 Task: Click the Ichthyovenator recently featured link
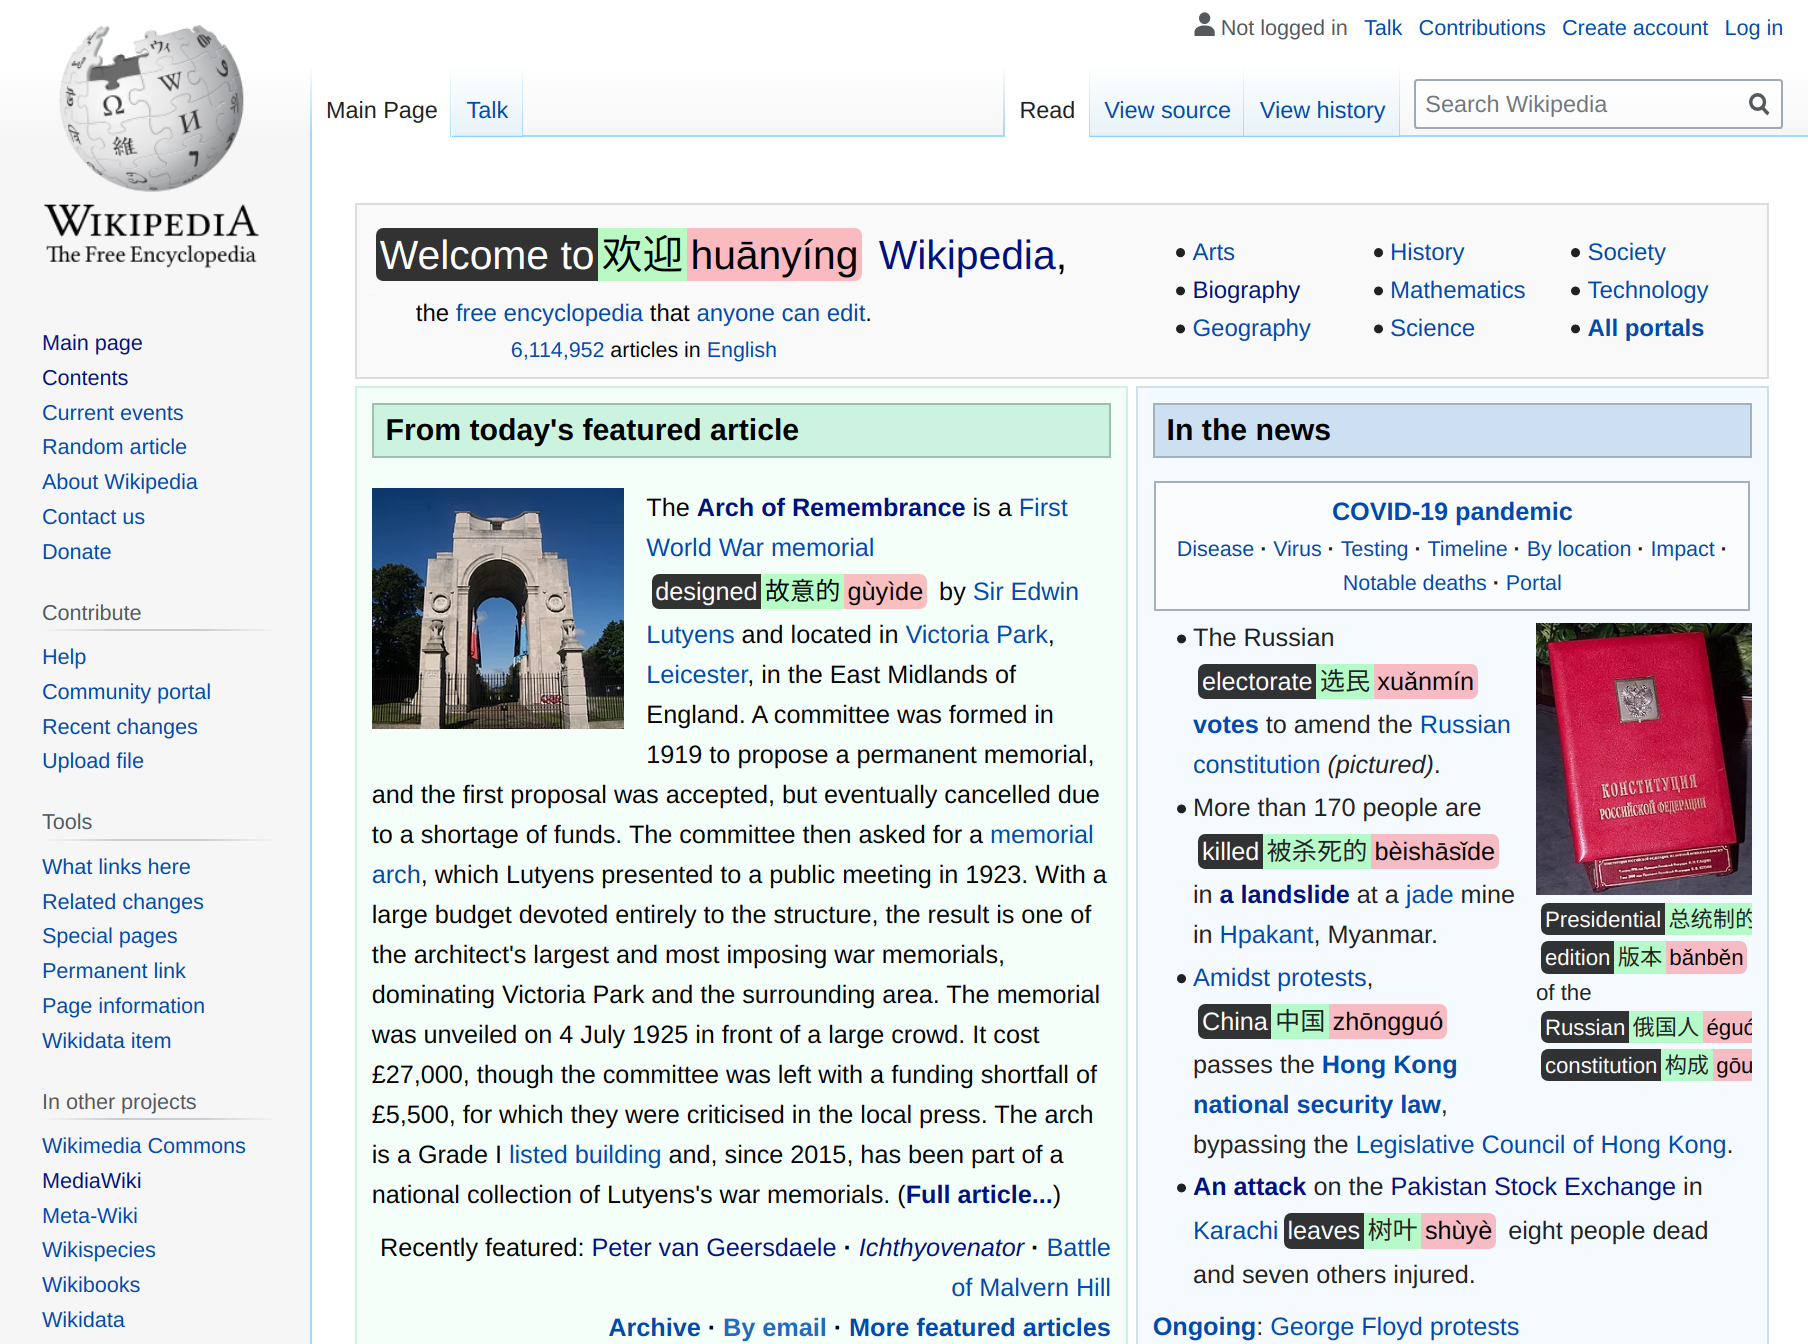click(941, 1248)
